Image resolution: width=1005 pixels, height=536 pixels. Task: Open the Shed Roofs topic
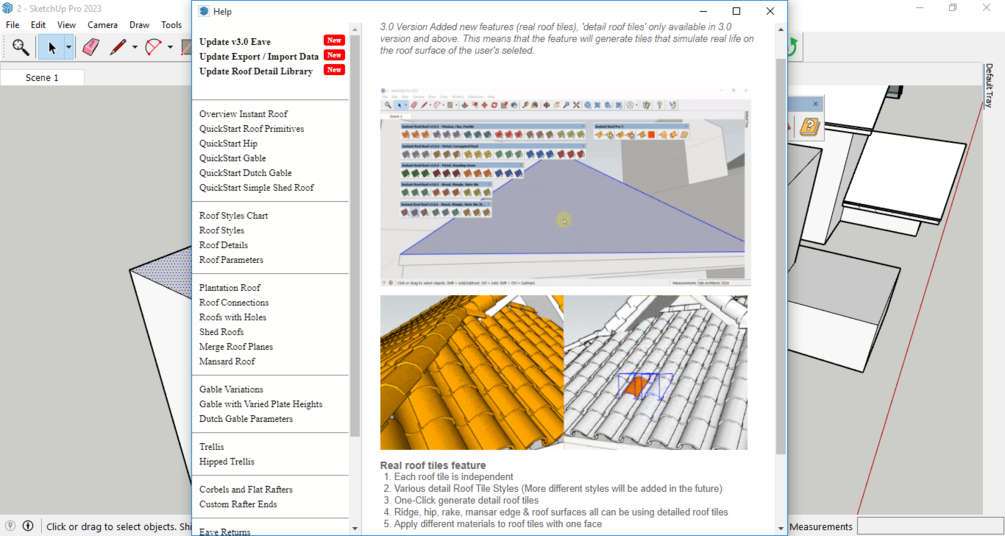click(x=221, y=332)
